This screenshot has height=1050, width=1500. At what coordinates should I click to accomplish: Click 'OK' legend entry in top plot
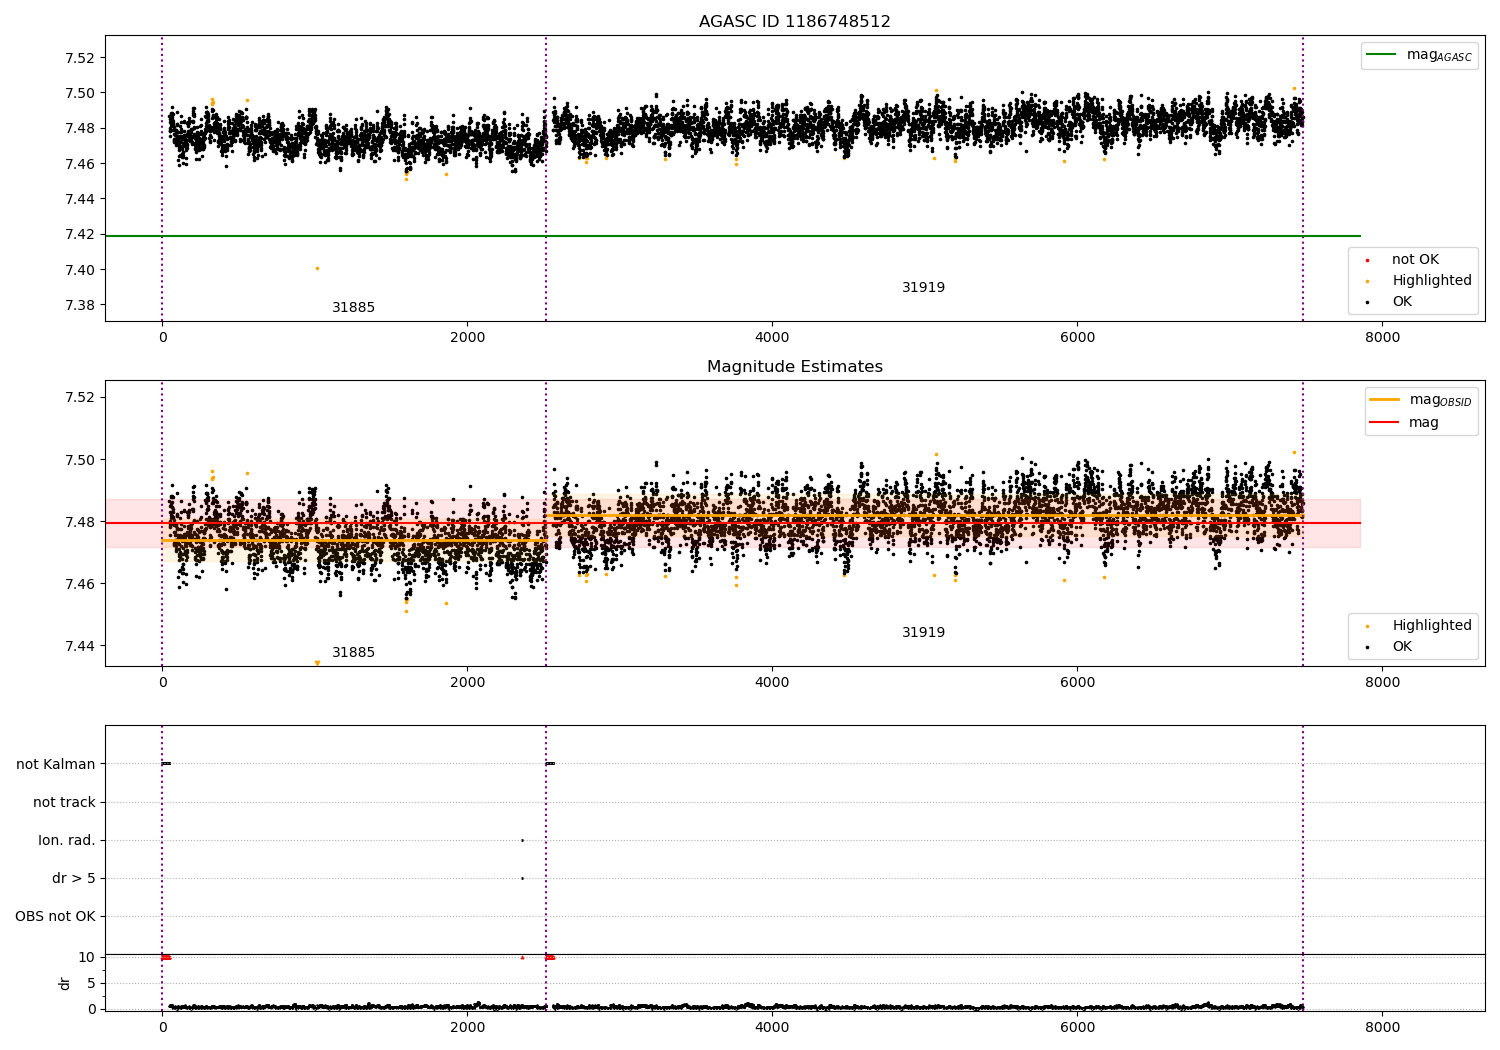click(x=1402, y=302)
